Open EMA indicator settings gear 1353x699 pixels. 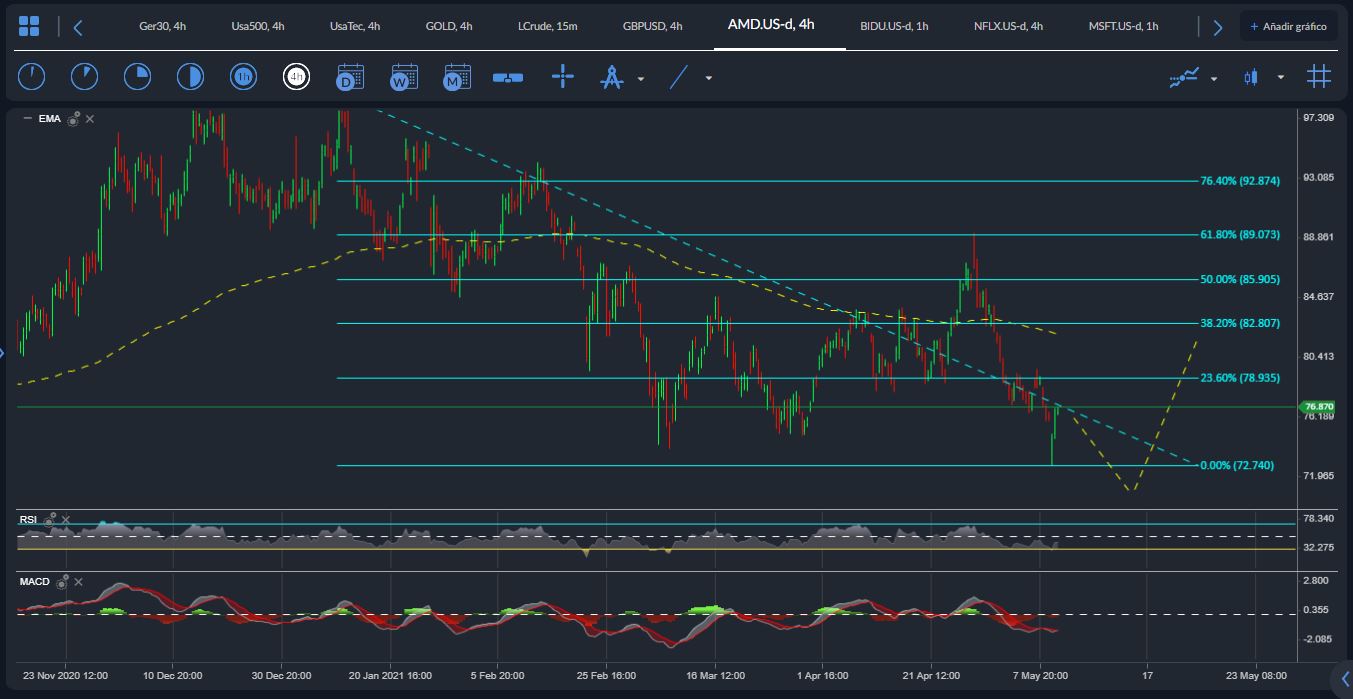73,119
